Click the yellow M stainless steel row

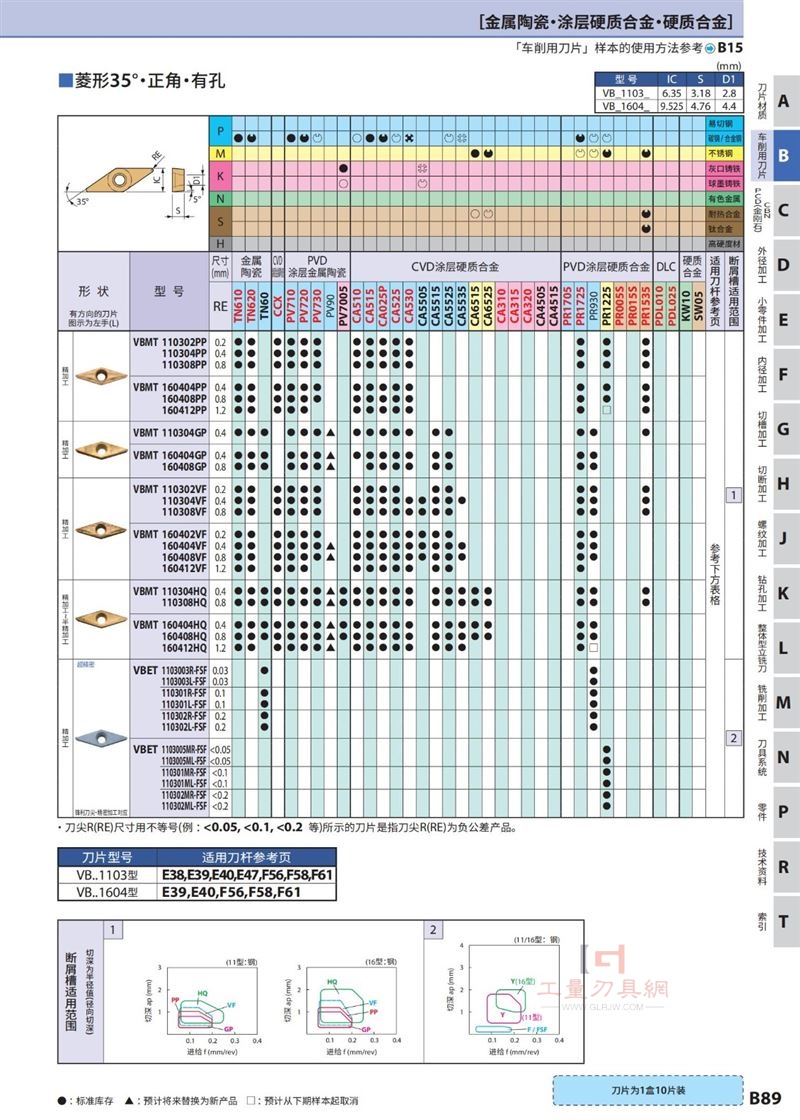point(476,154)
